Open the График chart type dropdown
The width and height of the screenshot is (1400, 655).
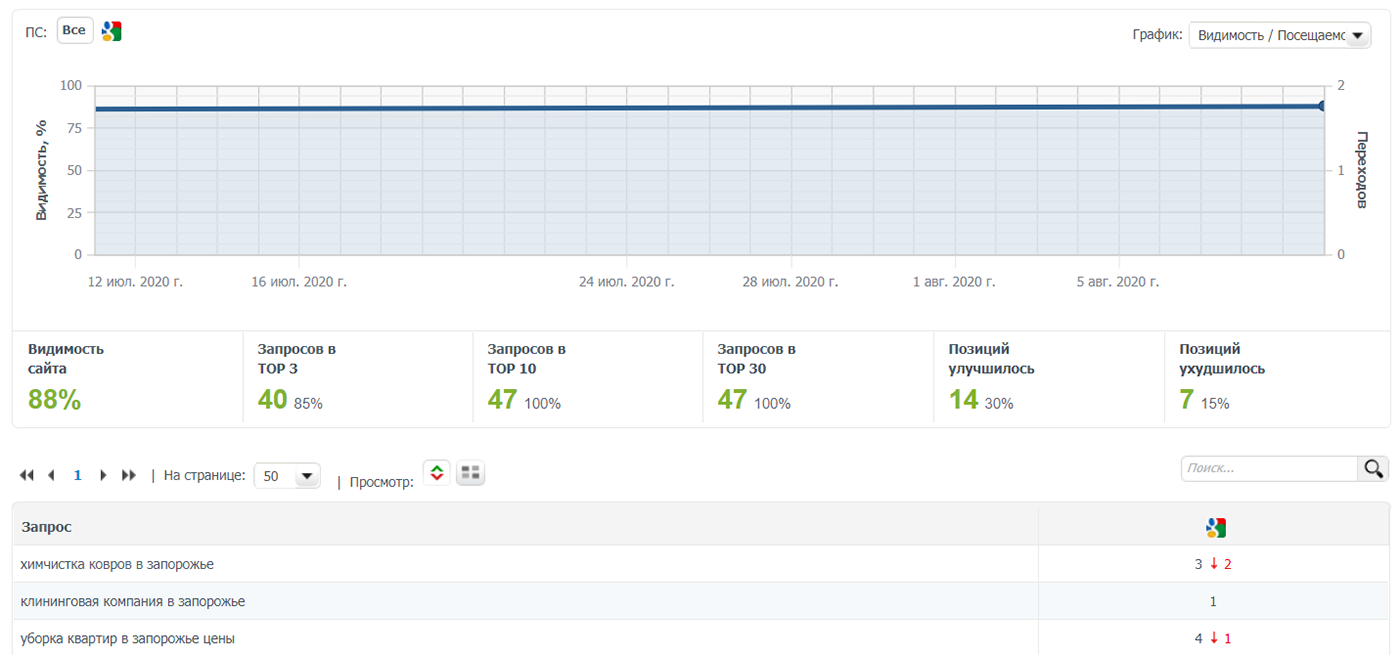click(1279, 36)
